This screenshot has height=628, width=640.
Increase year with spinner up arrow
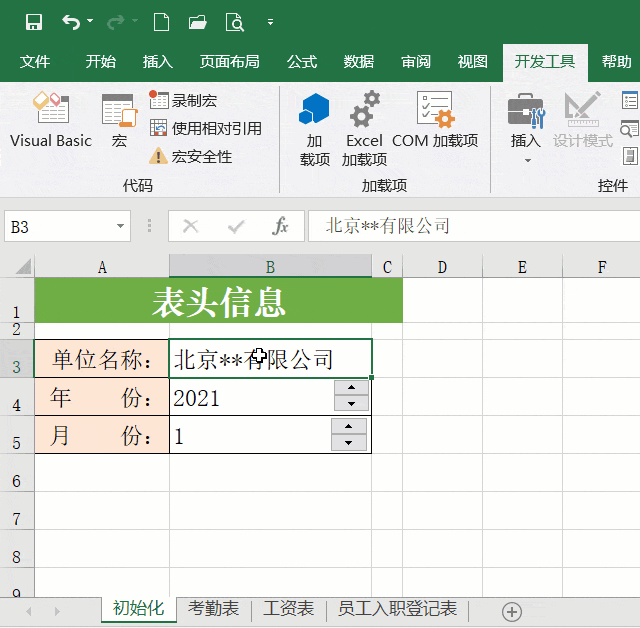pos(351,388)
